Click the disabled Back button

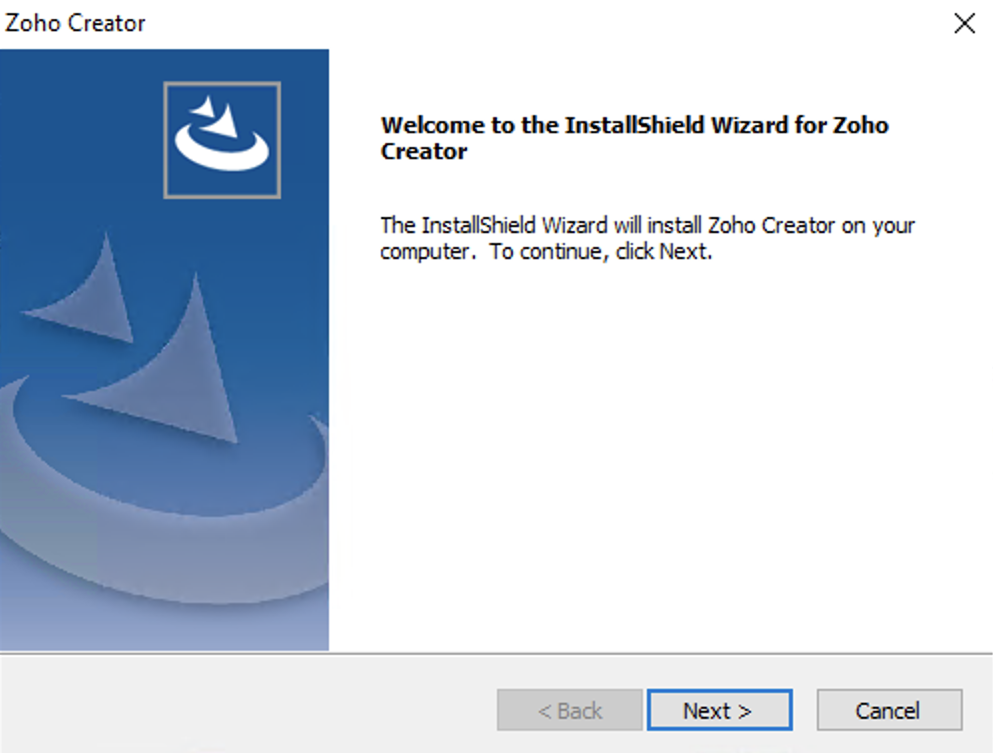click(569, 710)
